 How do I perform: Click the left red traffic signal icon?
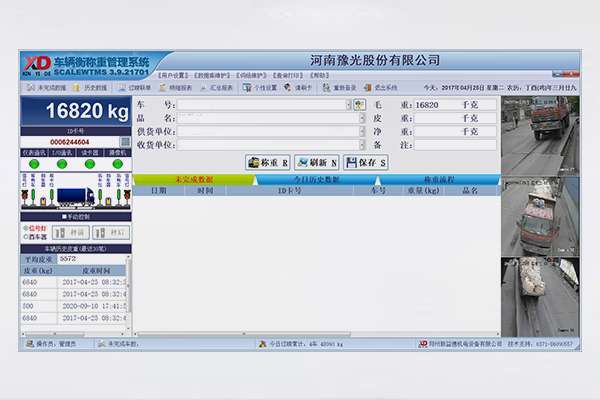(x=25, y=195)
